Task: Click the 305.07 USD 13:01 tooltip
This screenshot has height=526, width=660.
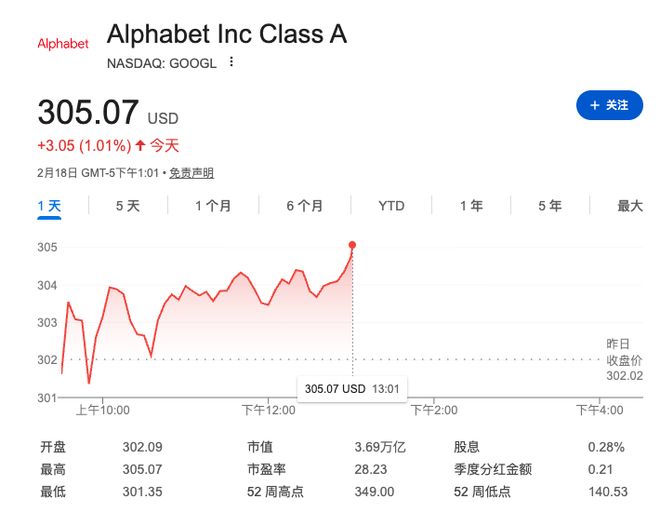Action: 352,388
